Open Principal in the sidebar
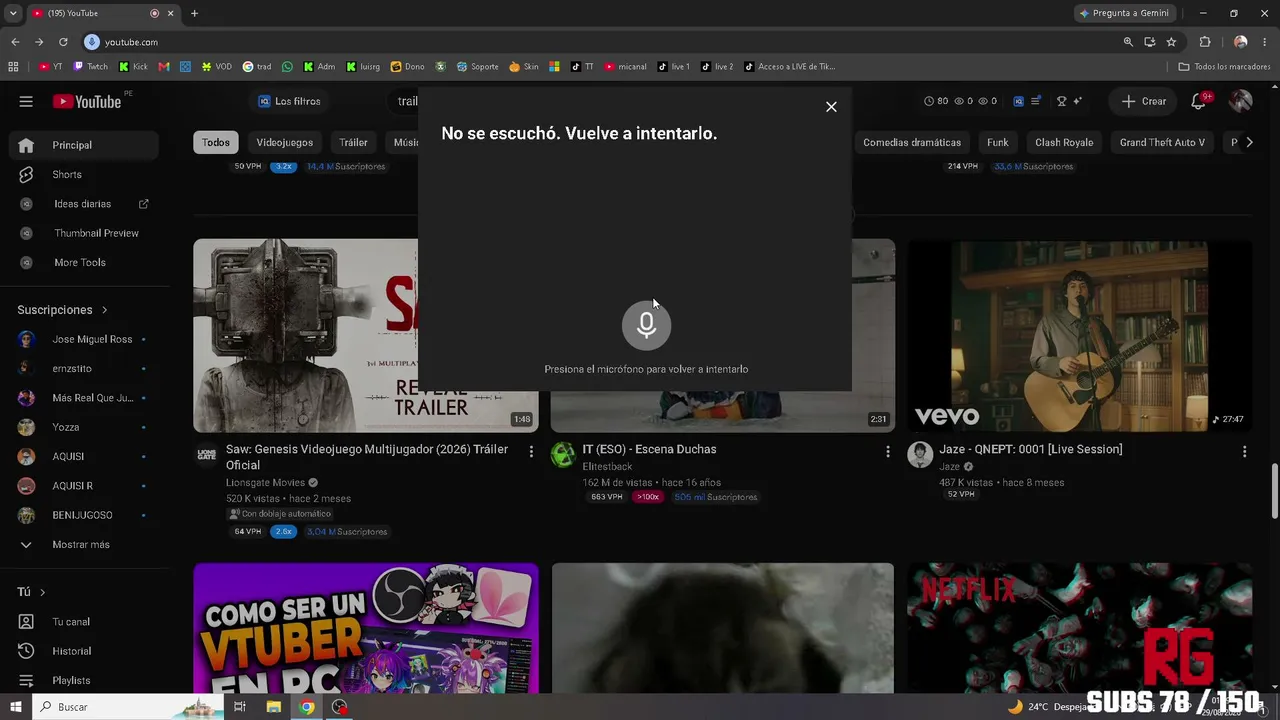The image size is (1280, 720). (84, 145)
